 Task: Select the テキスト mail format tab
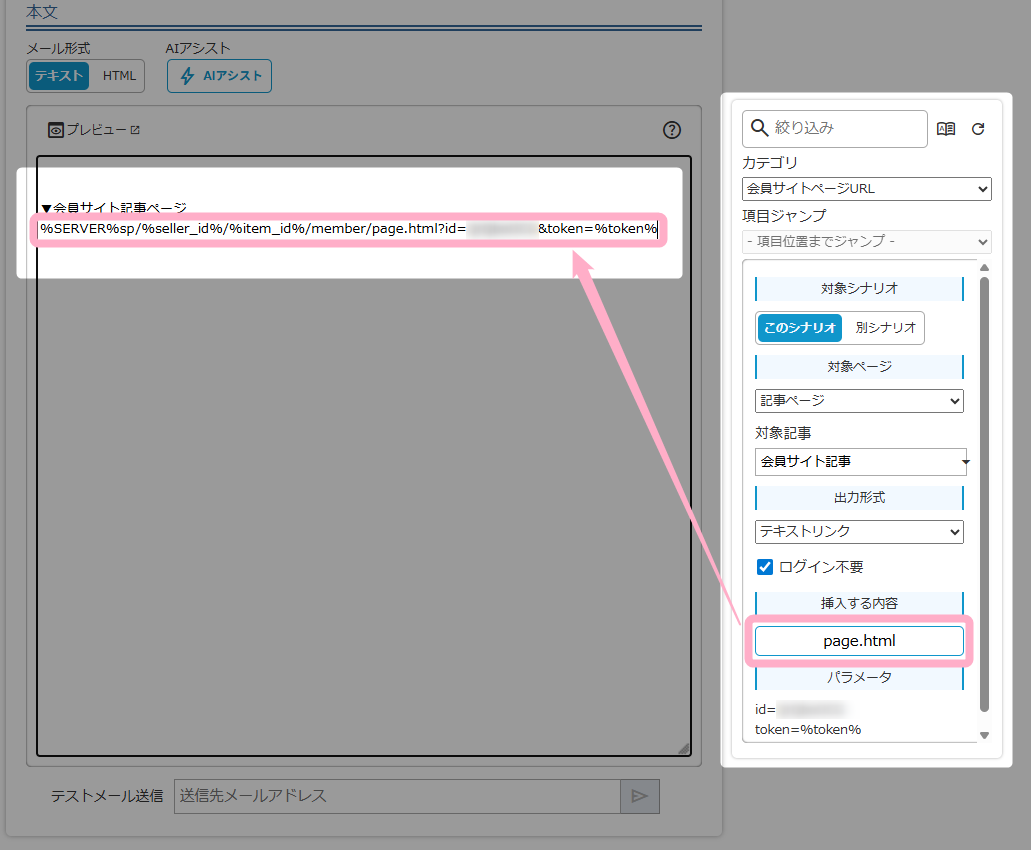pos(59,76)
